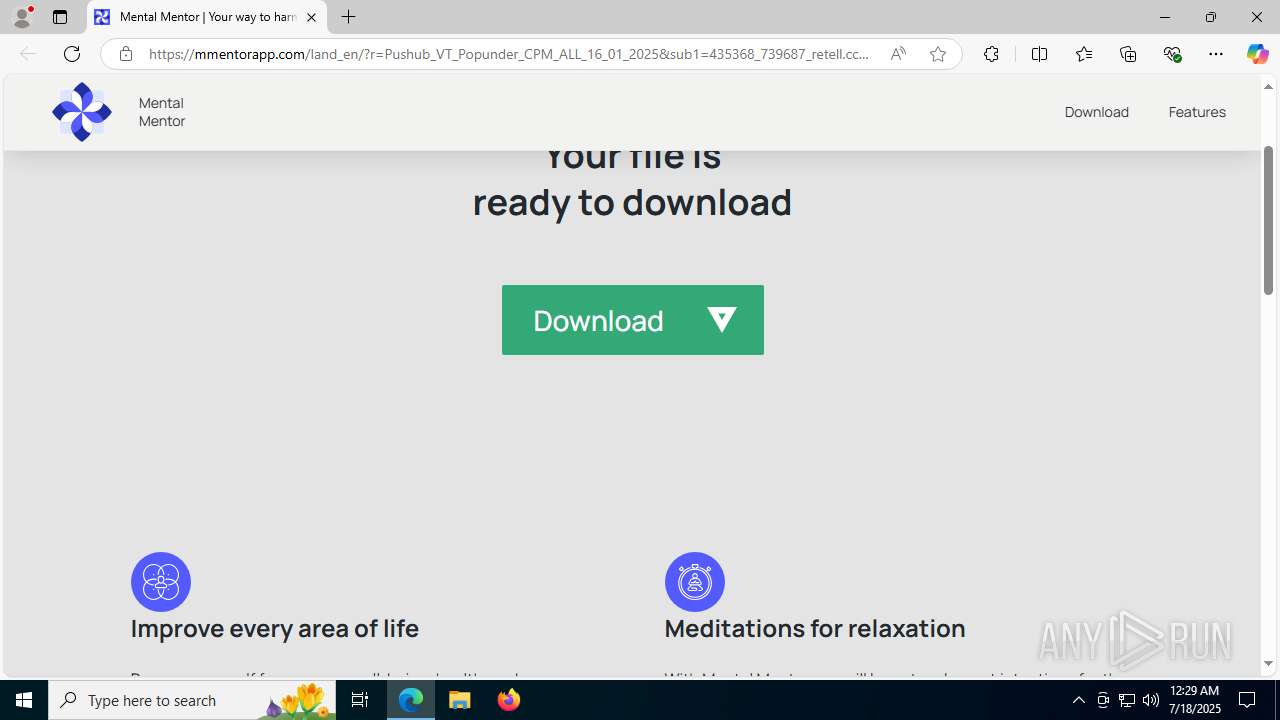Click the Improve every area of life heading

tap(275, 628)
